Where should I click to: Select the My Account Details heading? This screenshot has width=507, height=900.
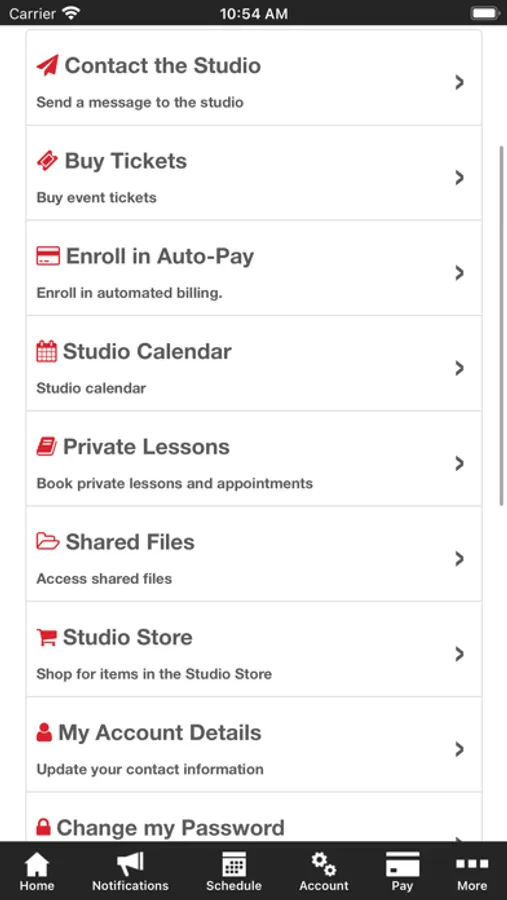pyautogui.click(x=160, y=732)
